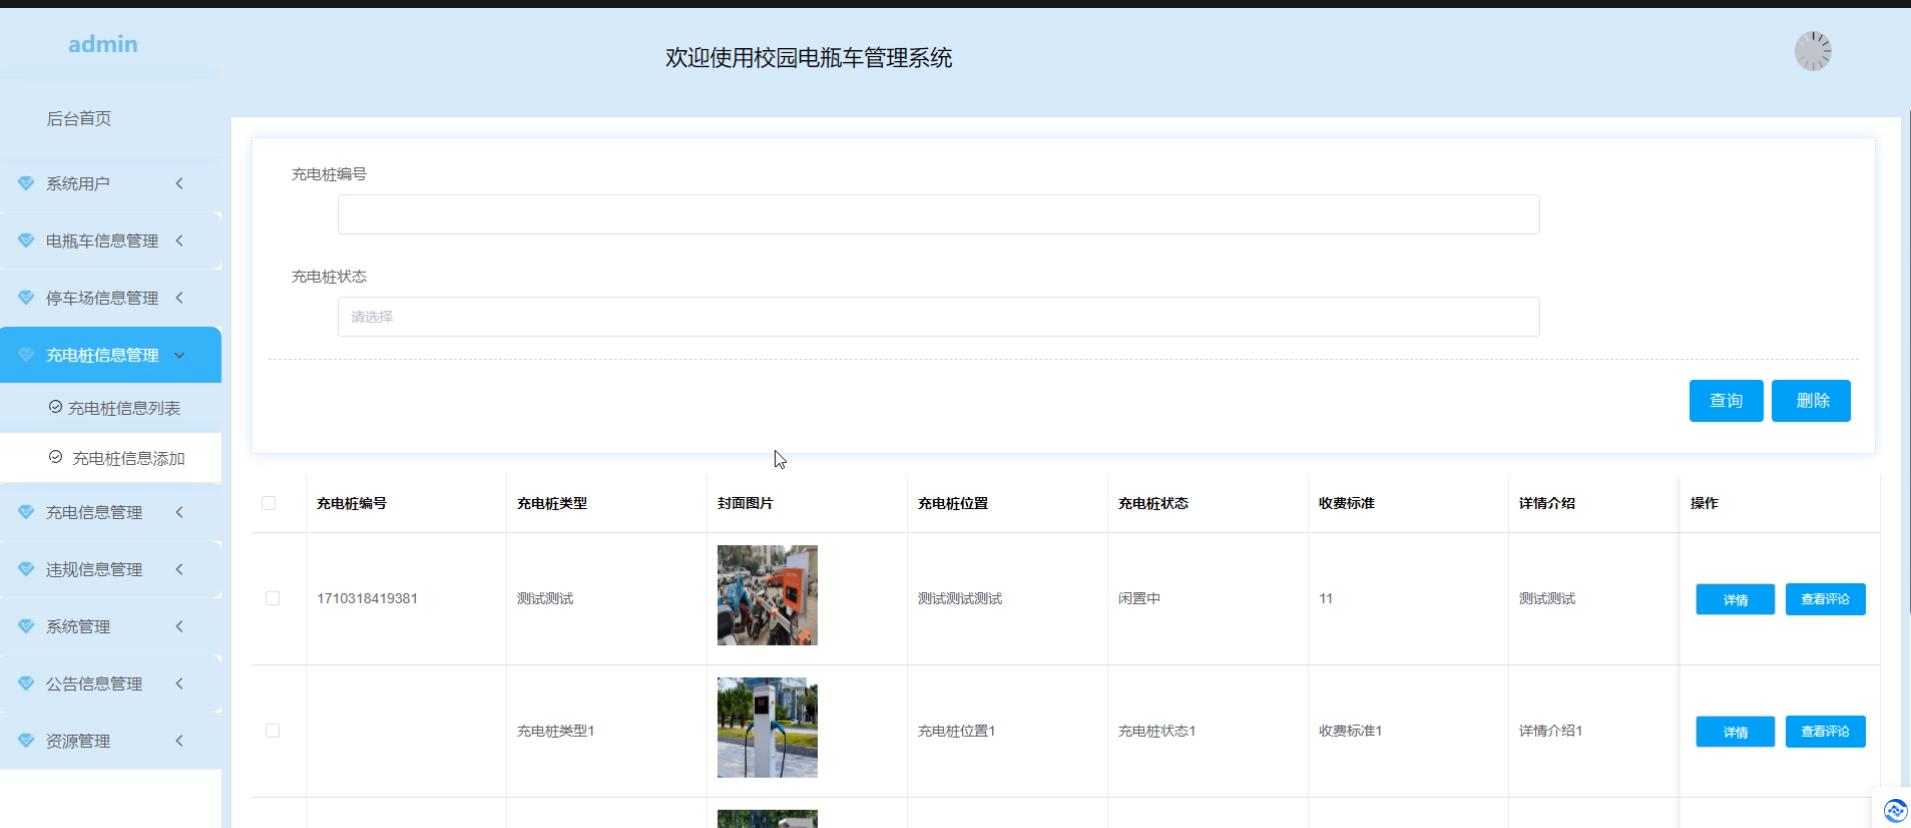Open the cover image of 充电桩类型1 row

[x=767, y=728]
